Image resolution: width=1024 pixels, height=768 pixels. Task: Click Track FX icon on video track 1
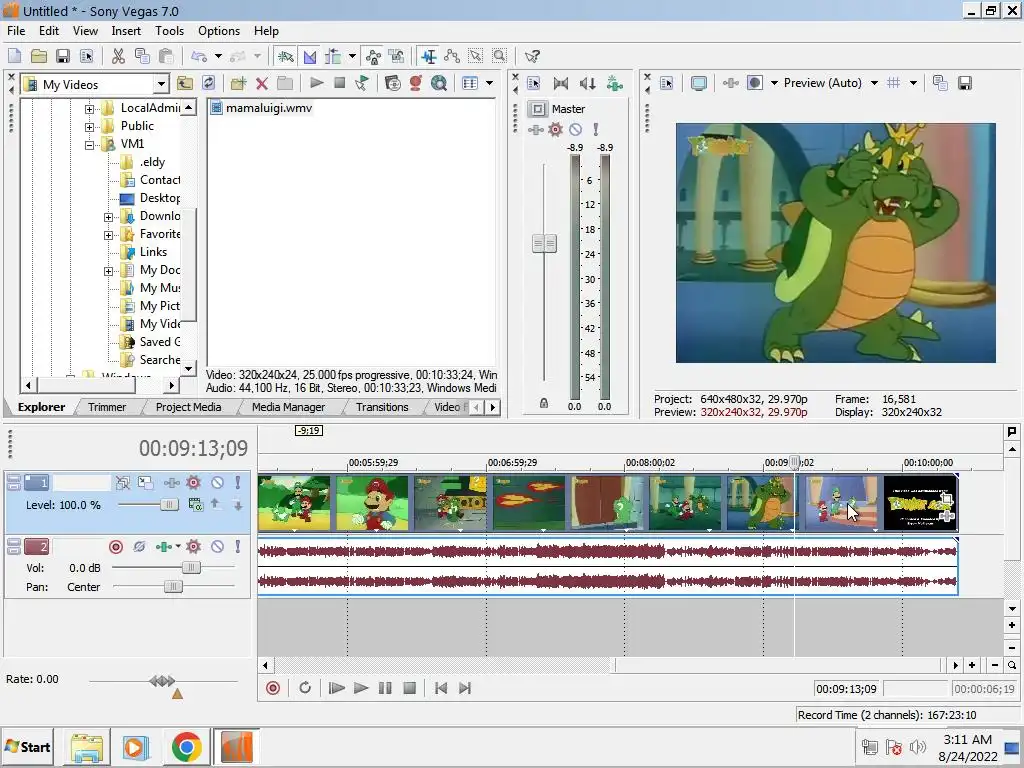click(193, 483)
